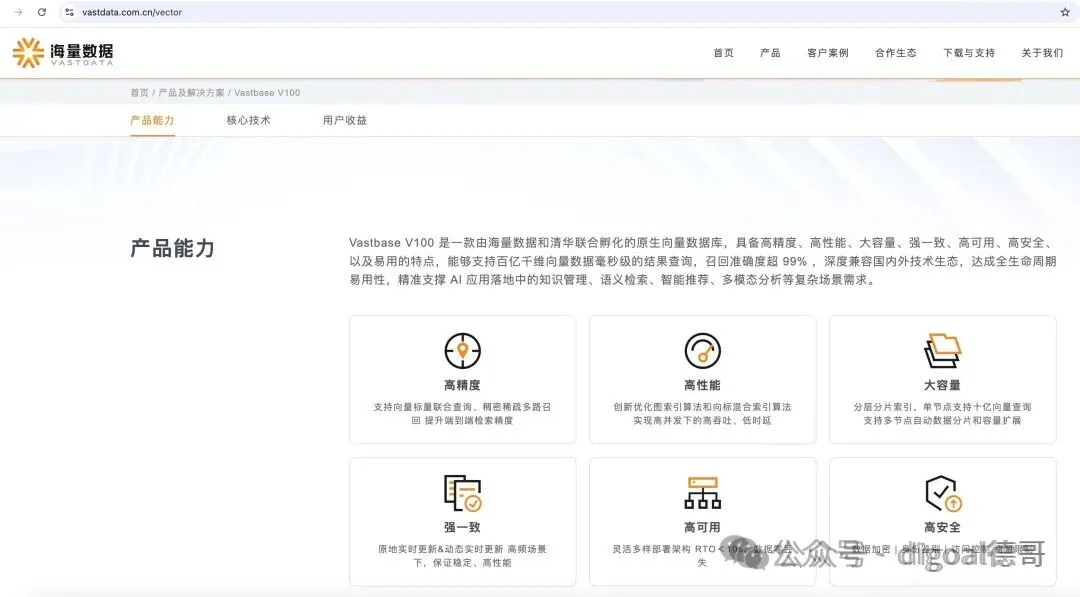Click the 高性能 card title
The width and height of the screenshot is (1080, 597).
point(702,385)
